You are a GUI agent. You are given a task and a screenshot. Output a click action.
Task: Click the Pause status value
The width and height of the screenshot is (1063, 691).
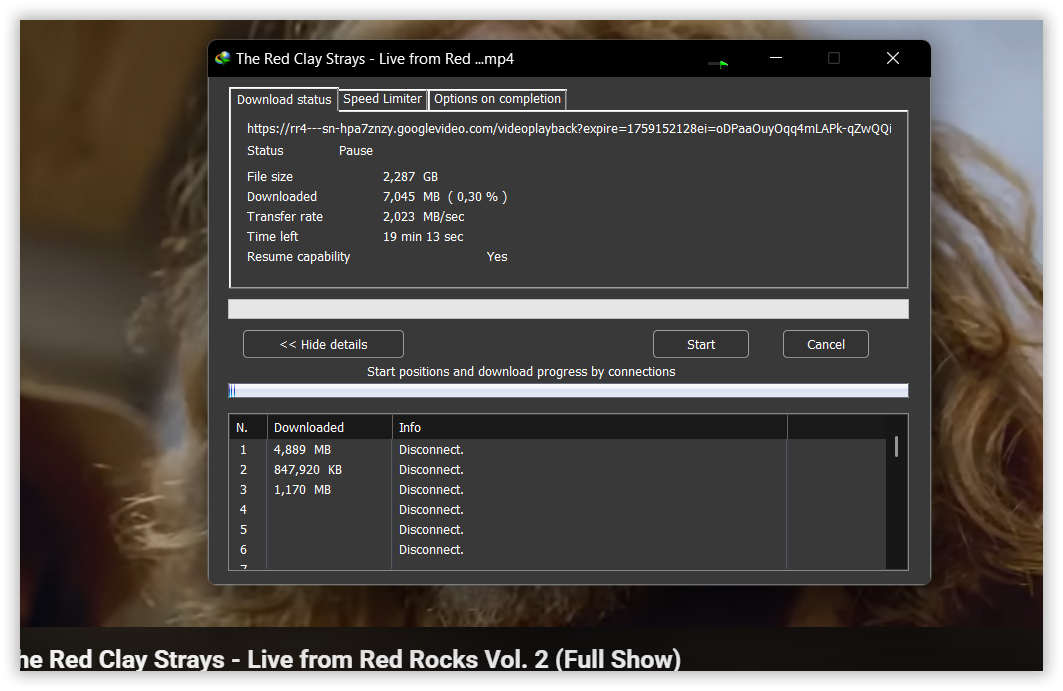click(356, 151)
